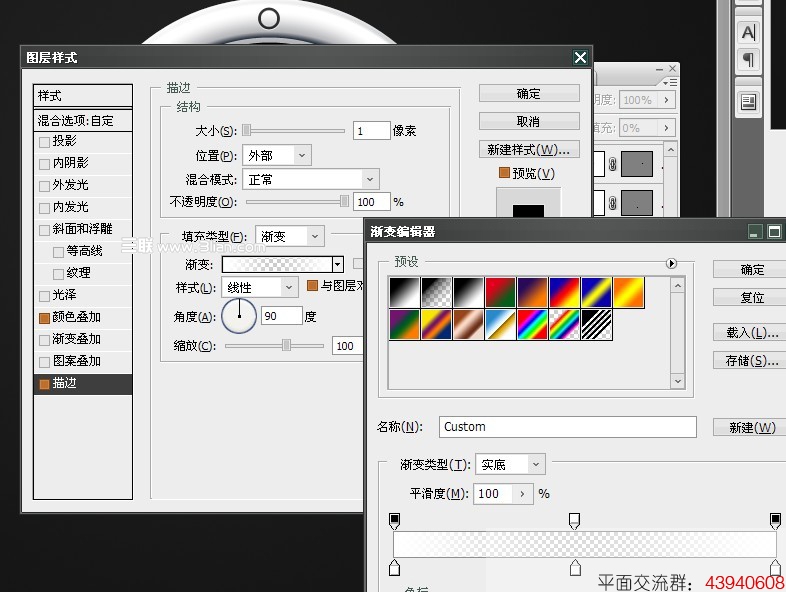Open the layer opacity 100% arrow
The width and height of the screenshot is (786, 592).
[666, 100]
